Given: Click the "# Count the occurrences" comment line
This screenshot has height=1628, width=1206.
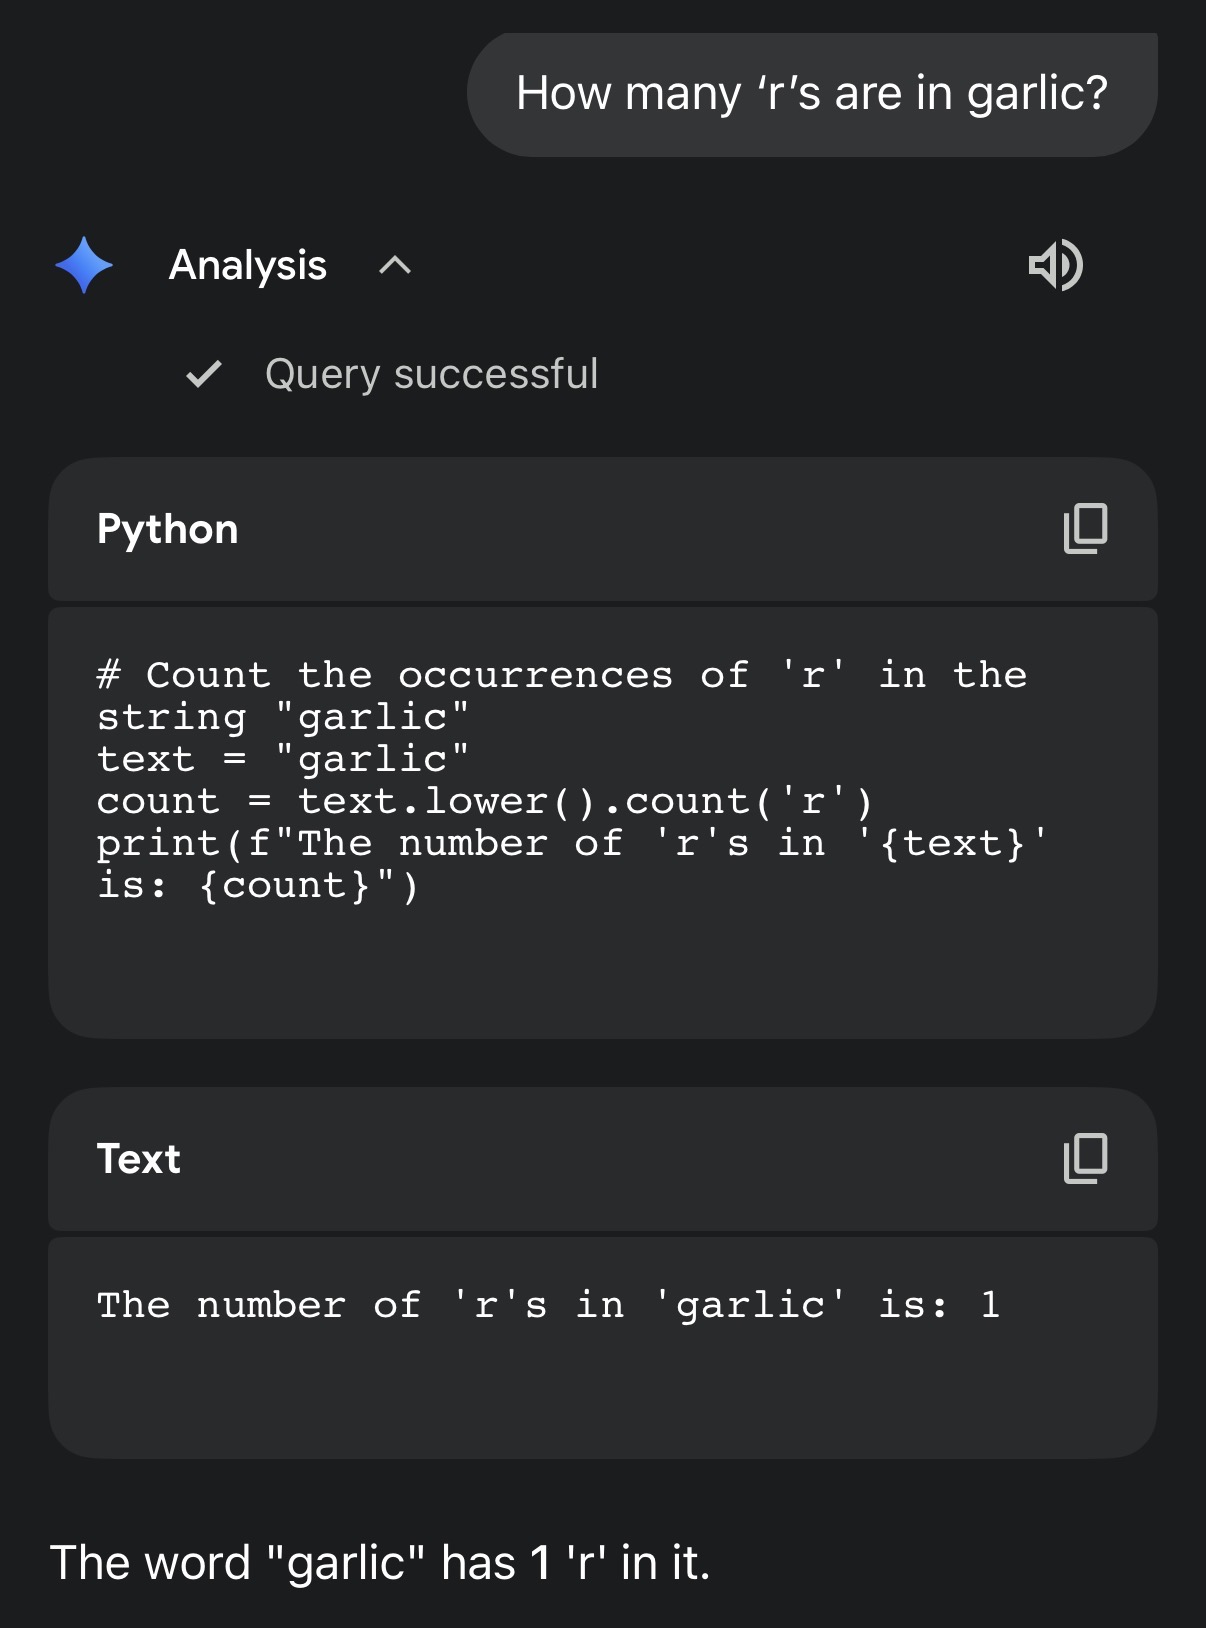Looking at the screenshot, I should [x=560, y=675].
